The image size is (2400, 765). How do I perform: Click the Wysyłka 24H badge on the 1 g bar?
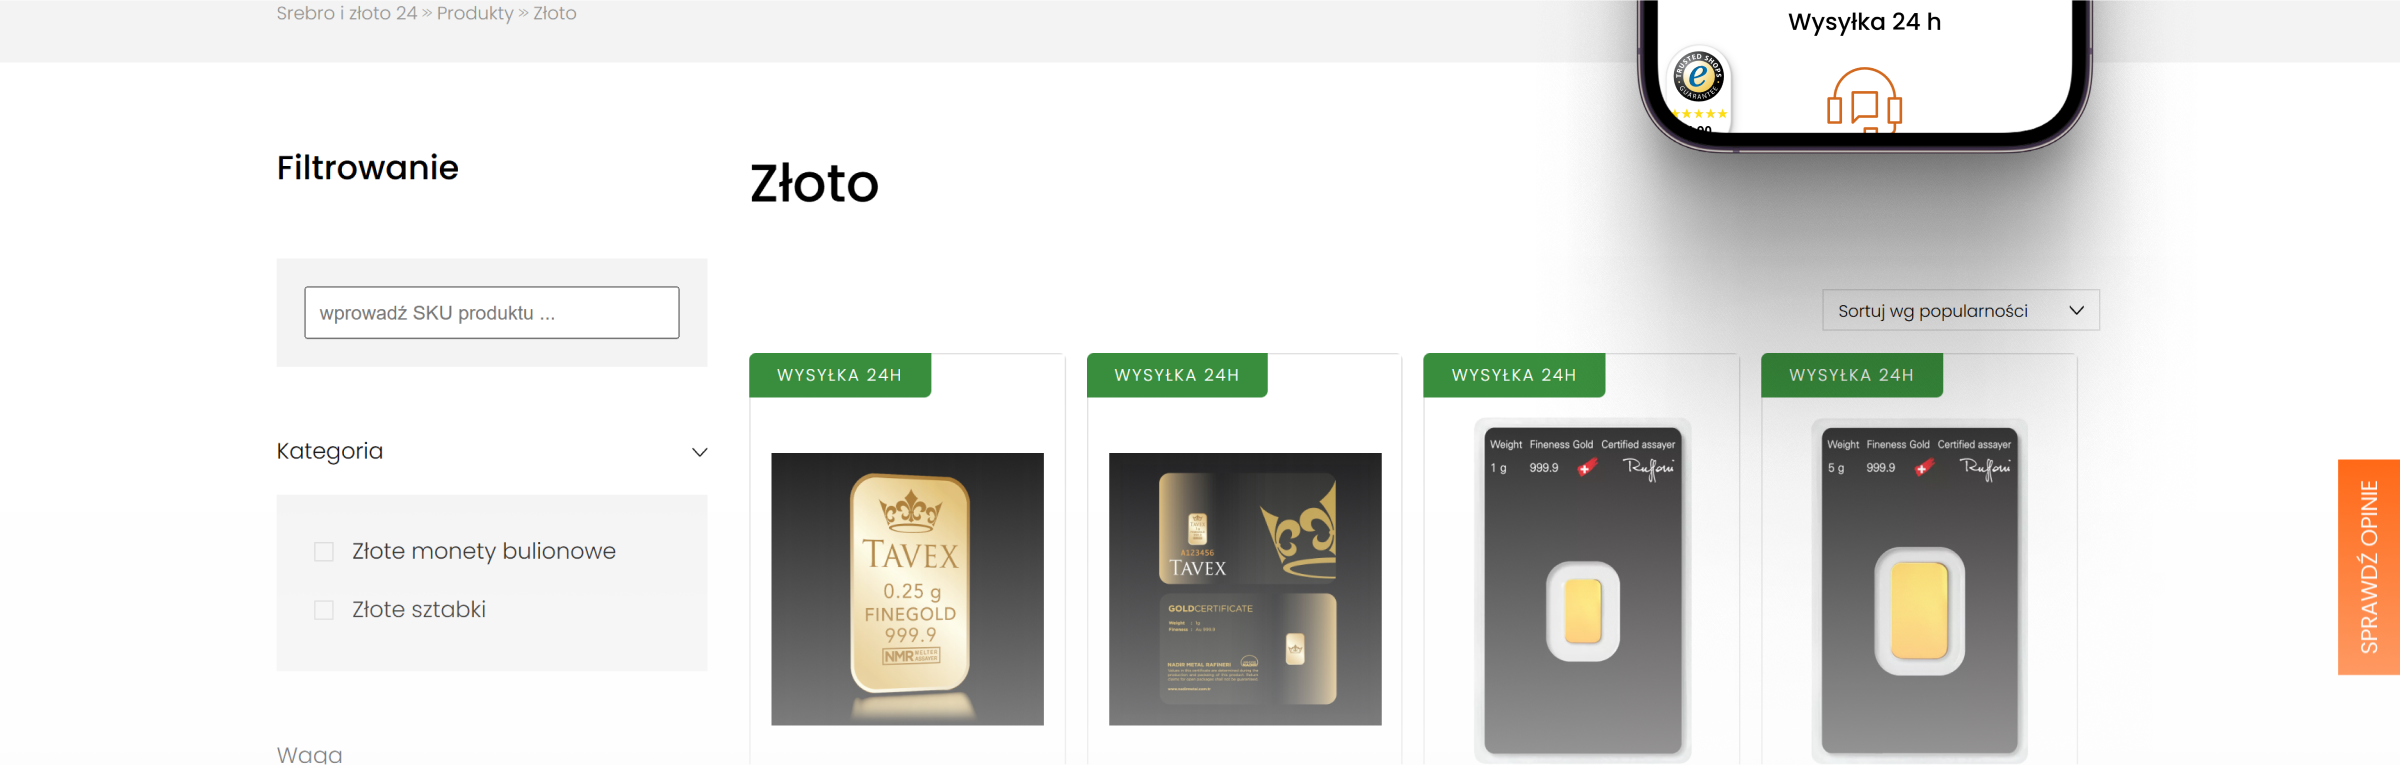point(1514,375)
